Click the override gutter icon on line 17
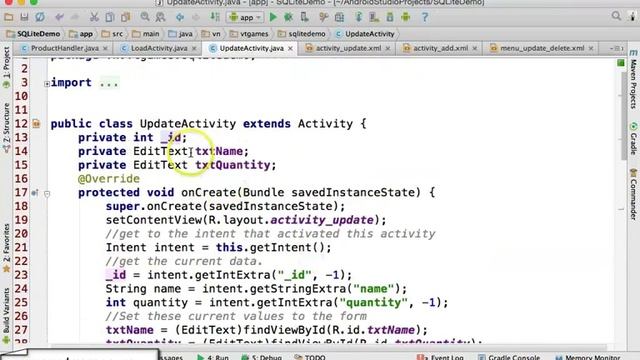Image resolution: width=640 pixels, height=360 pixels. click(x=35, y=193)
